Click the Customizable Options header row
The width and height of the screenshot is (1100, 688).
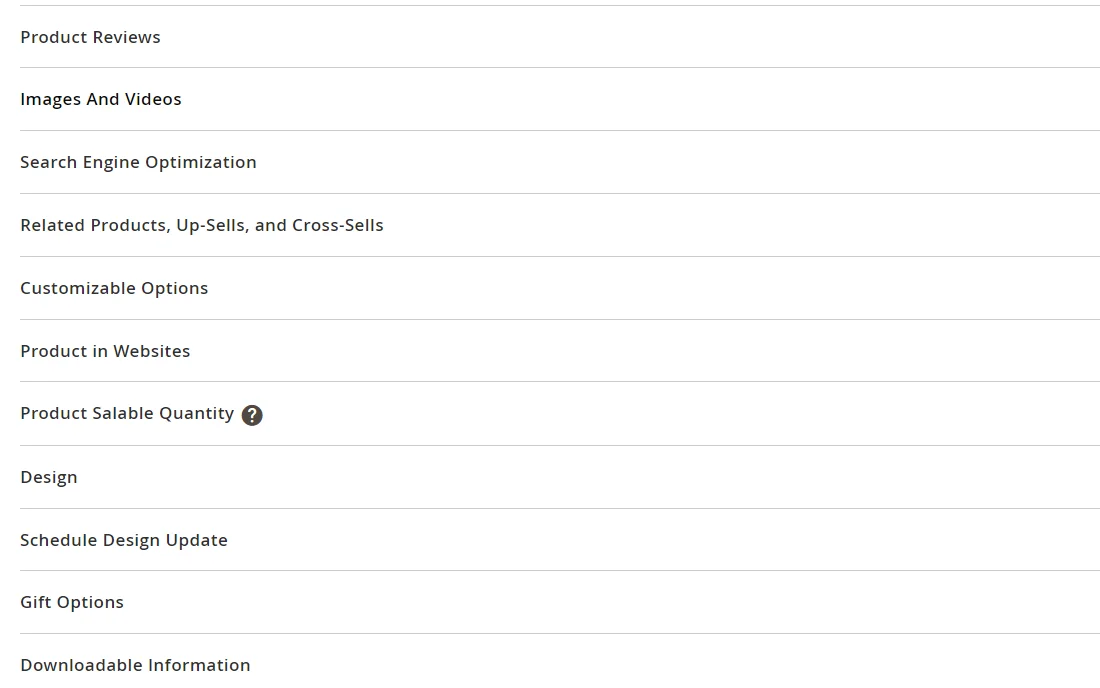click(x=114, y=287)
